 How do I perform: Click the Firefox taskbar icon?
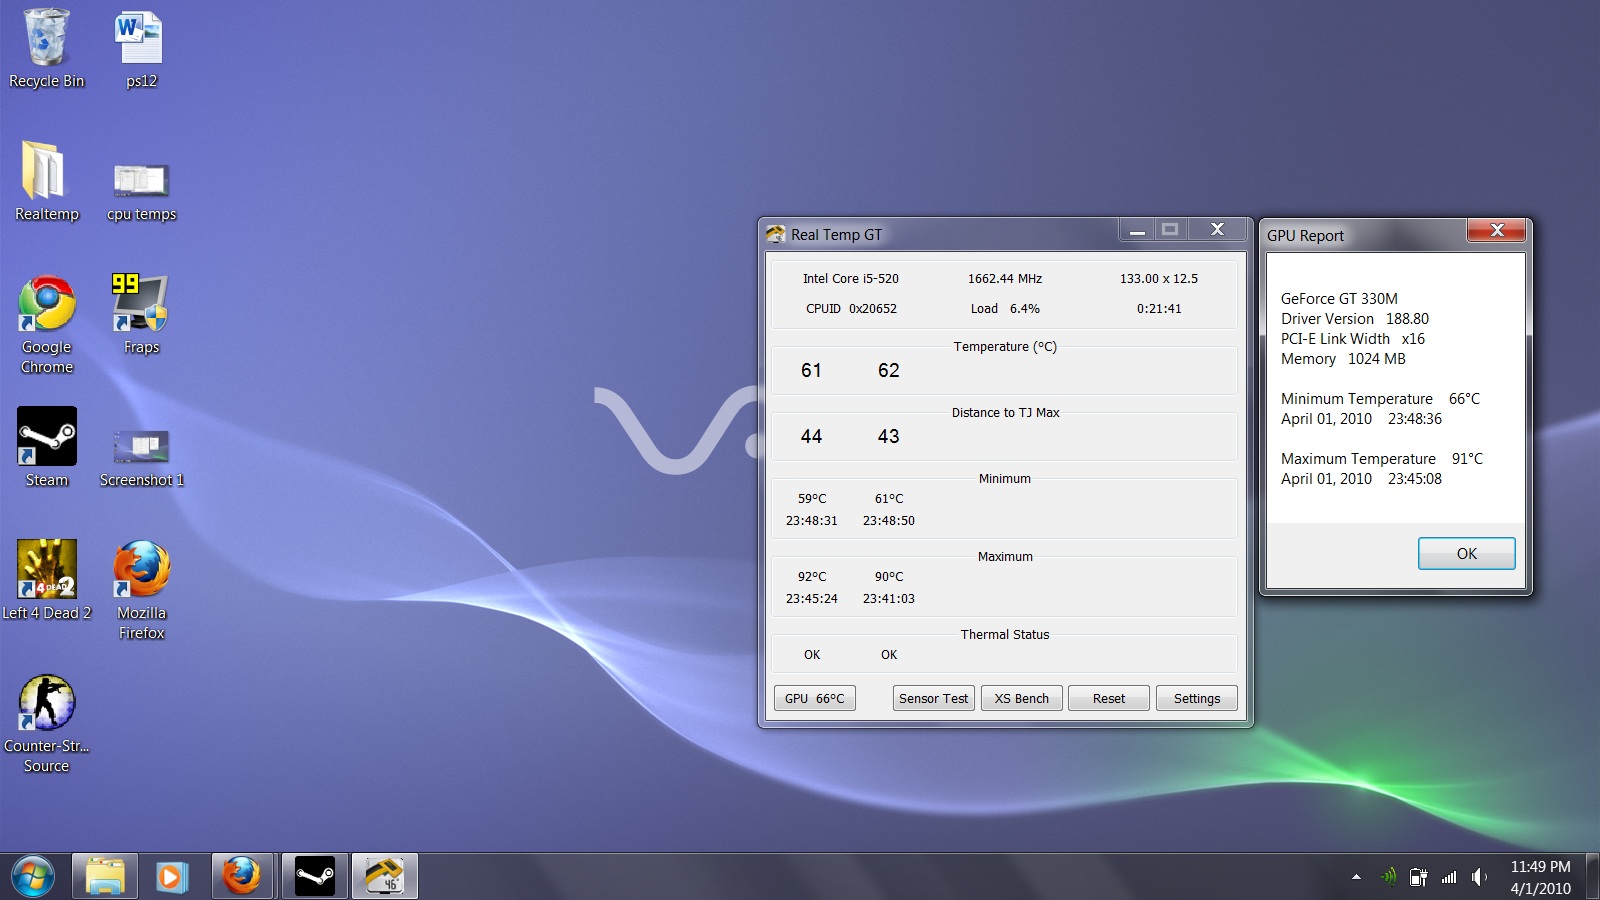tap(242, 877)
